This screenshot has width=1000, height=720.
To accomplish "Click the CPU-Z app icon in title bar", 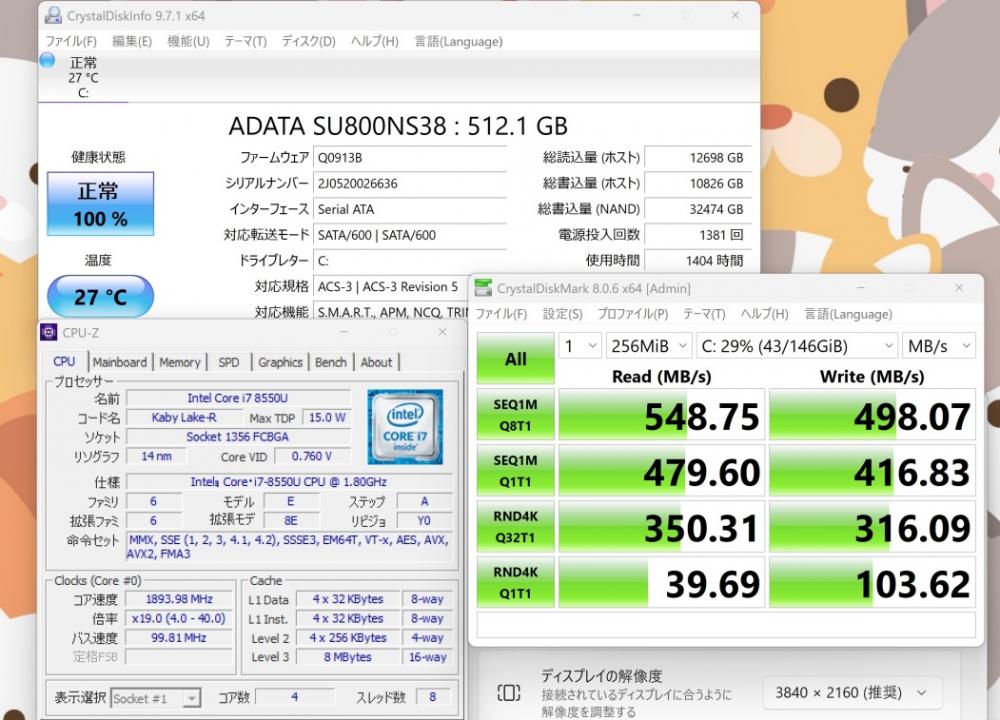I will [x=48, y=332].
